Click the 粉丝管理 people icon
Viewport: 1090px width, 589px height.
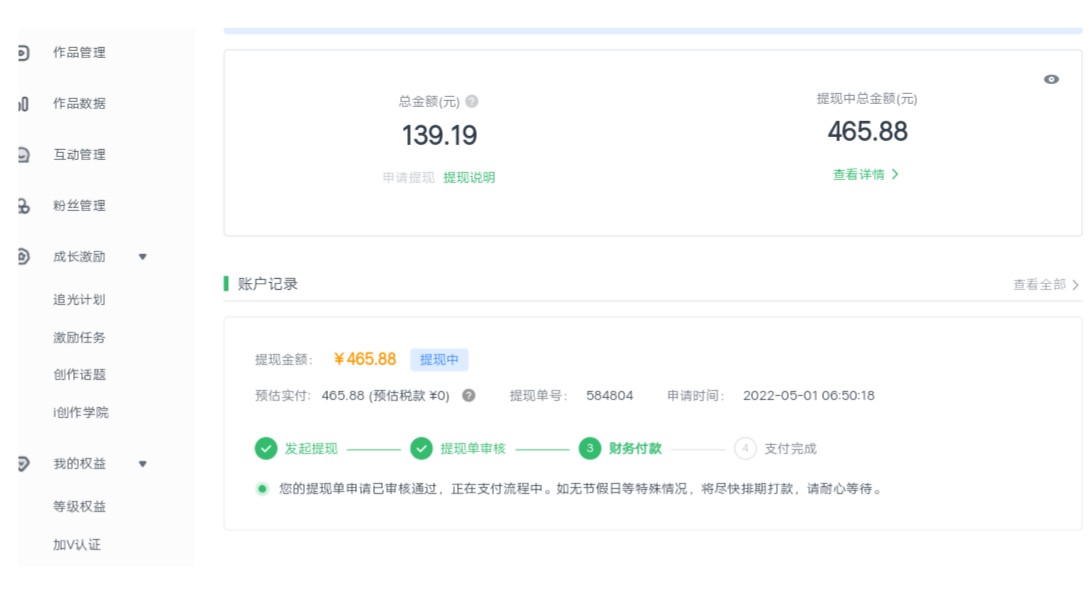pos(24,206)
